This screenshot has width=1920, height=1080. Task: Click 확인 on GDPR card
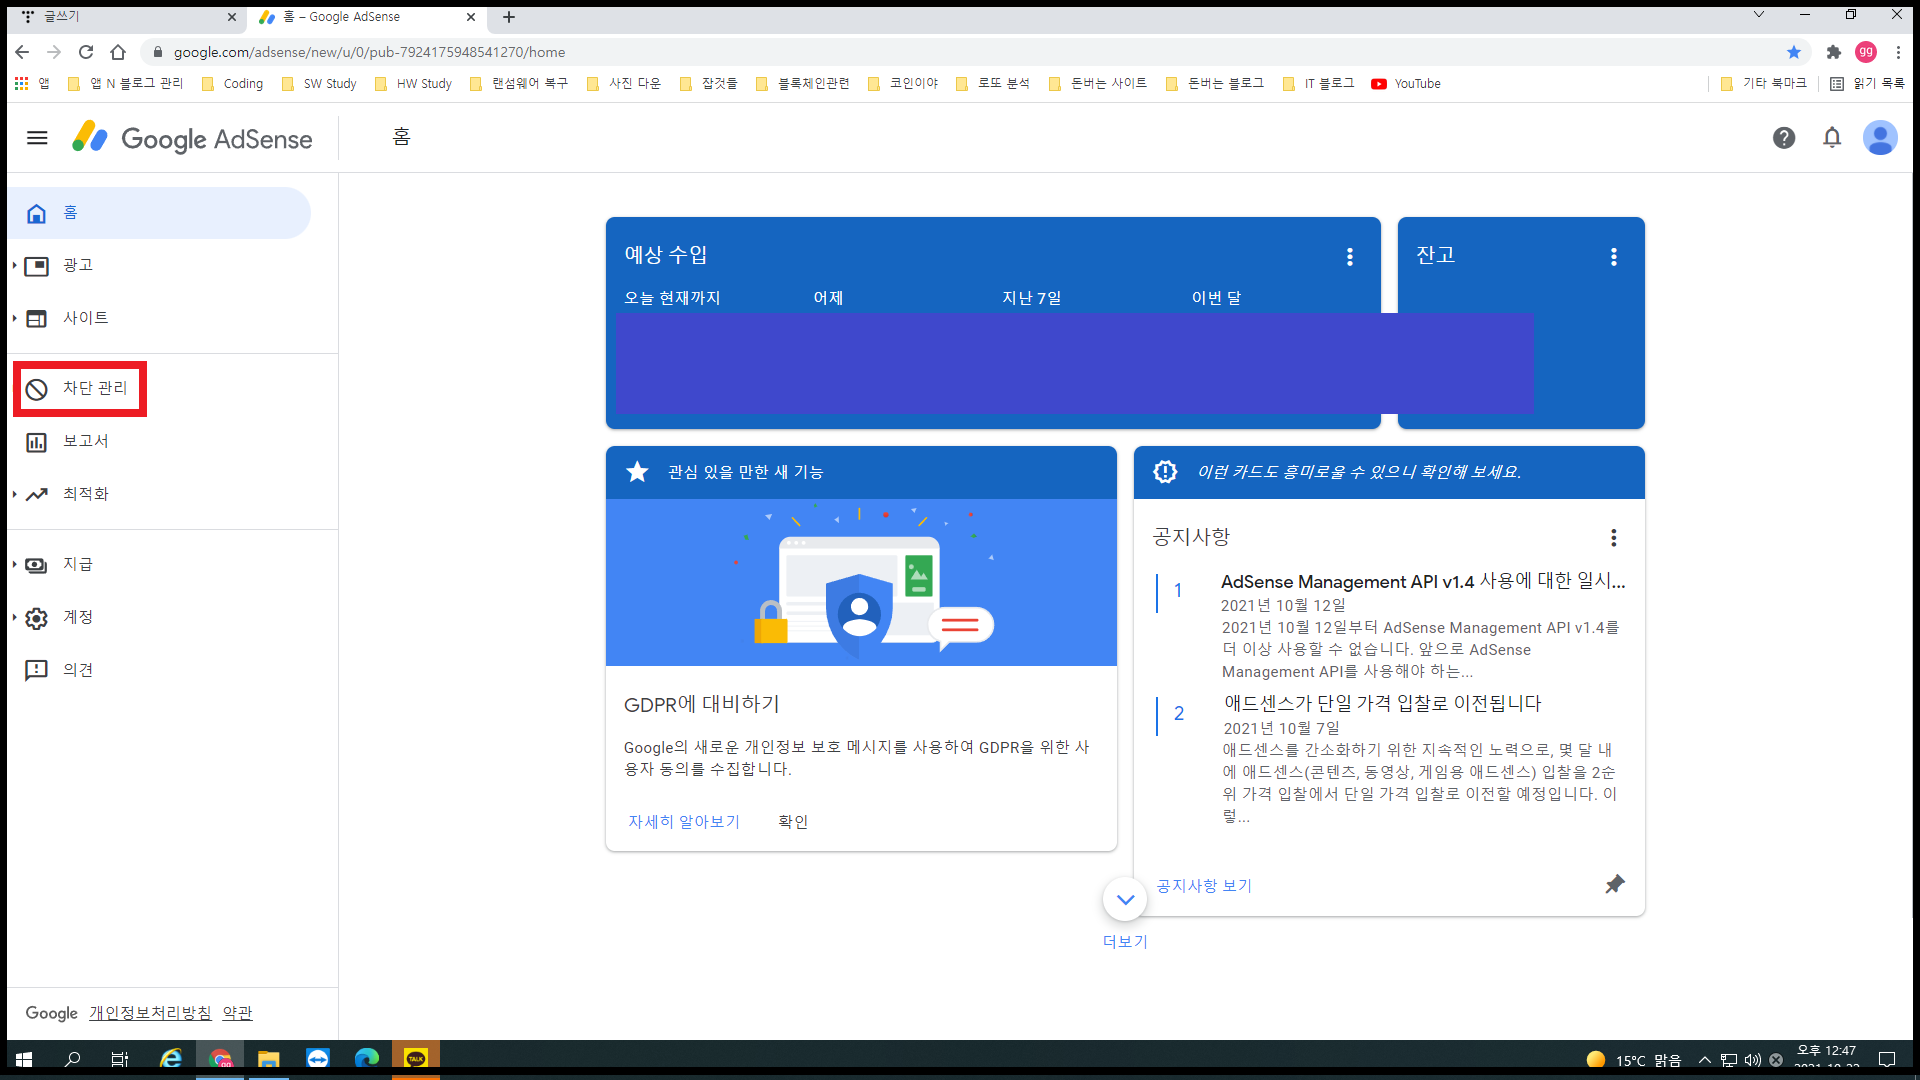[x=793, y=822]
